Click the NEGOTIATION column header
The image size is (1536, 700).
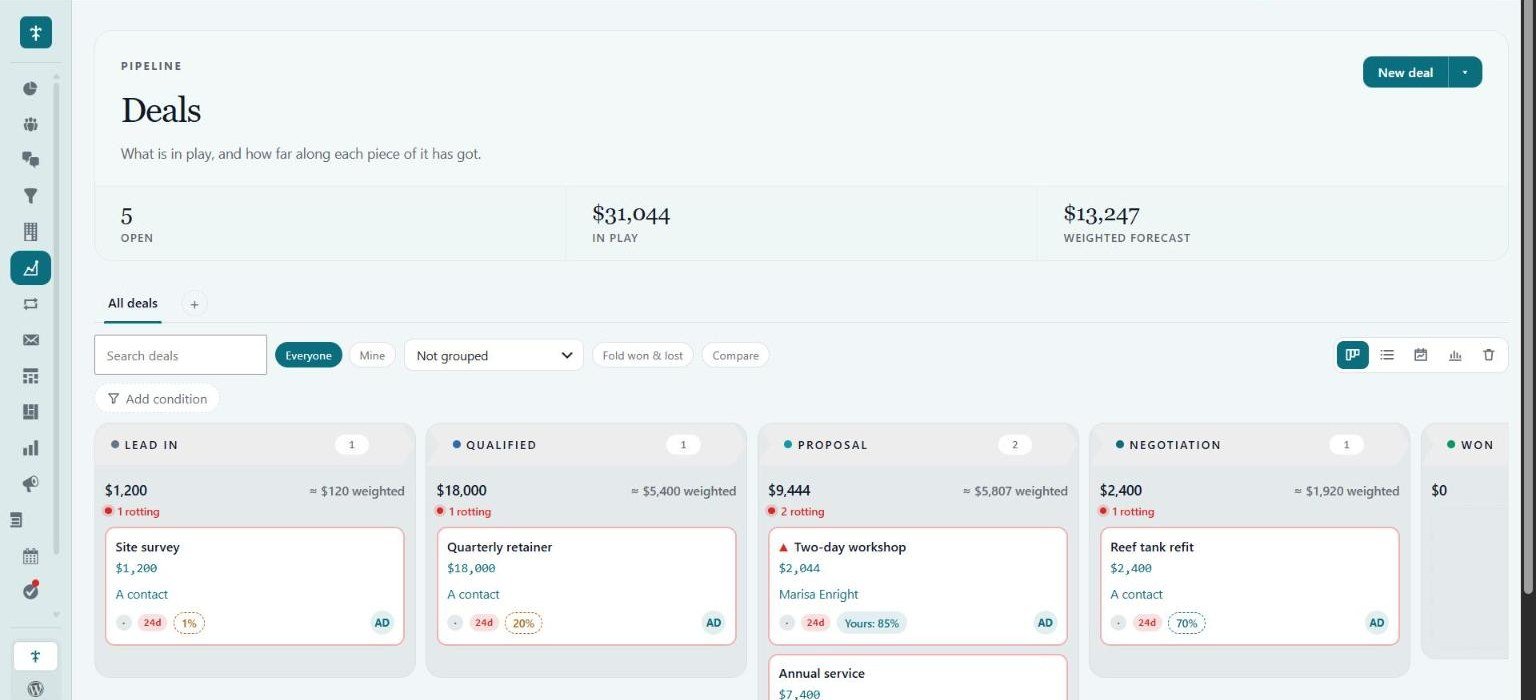(x=1249, y=445)
